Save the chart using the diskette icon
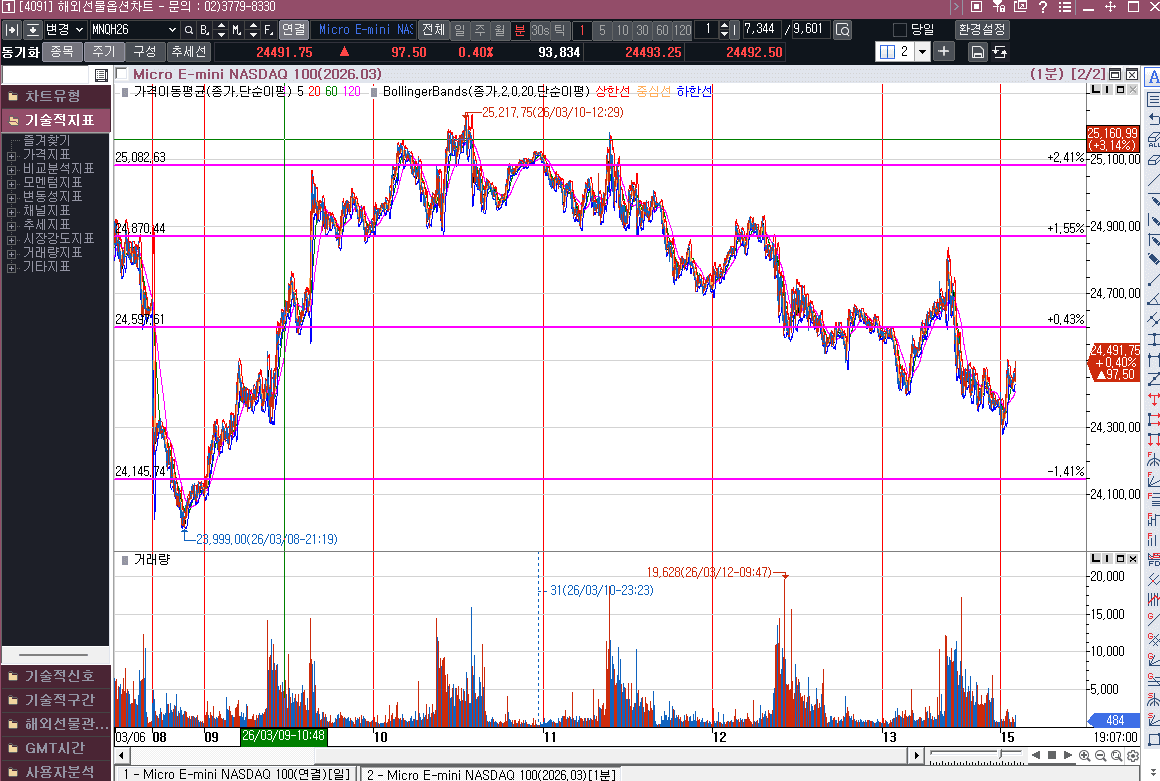Viewport: 1160px width, 781px height. click(x=978, y=52)
